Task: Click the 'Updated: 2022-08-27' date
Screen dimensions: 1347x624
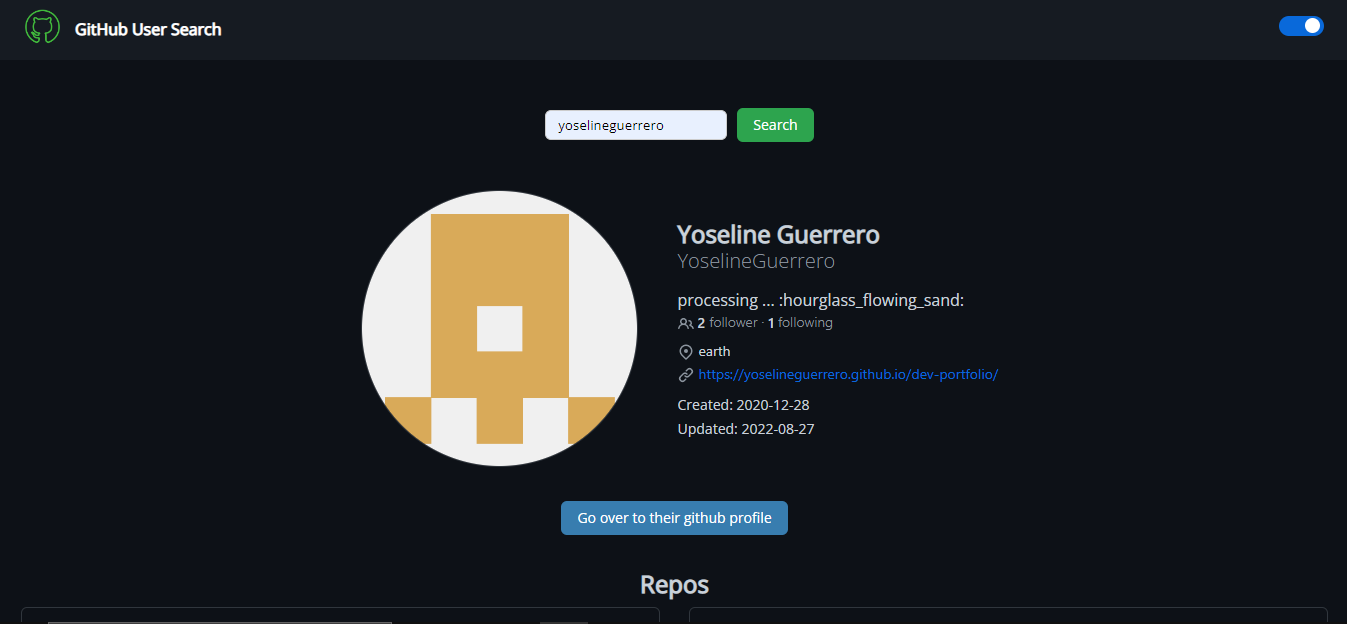Action: point(744,429)
